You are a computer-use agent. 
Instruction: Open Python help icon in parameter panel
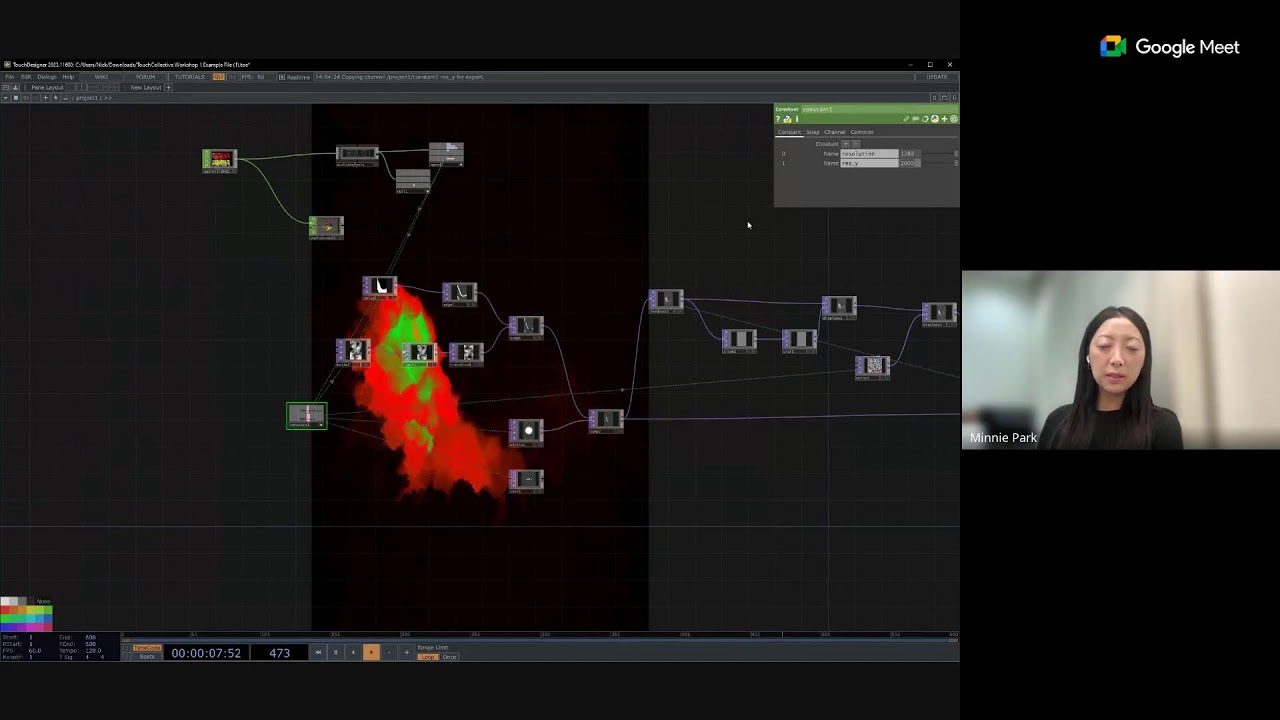787,119
